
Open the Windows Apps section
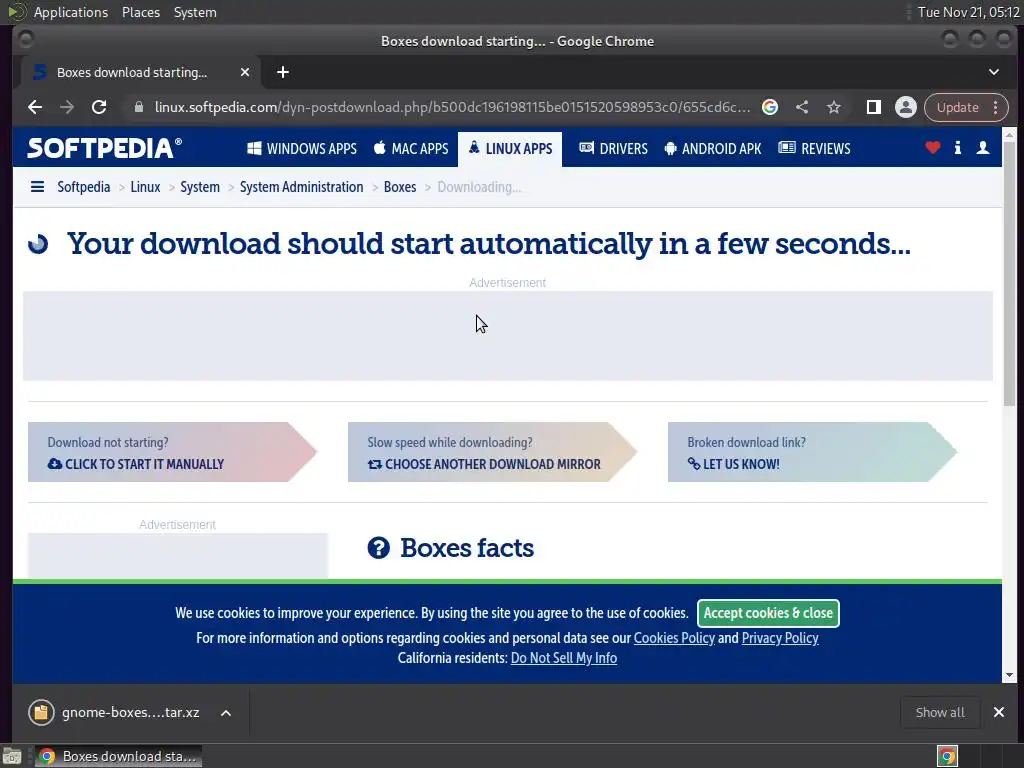coord(302,148)
